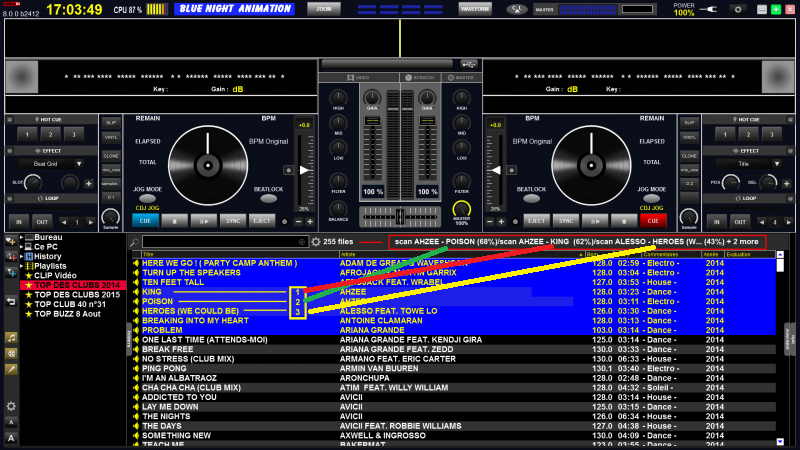This screenshot has height=450, width=800.
Task: Open search options gear next to 255 files
Action: (316, 242)
